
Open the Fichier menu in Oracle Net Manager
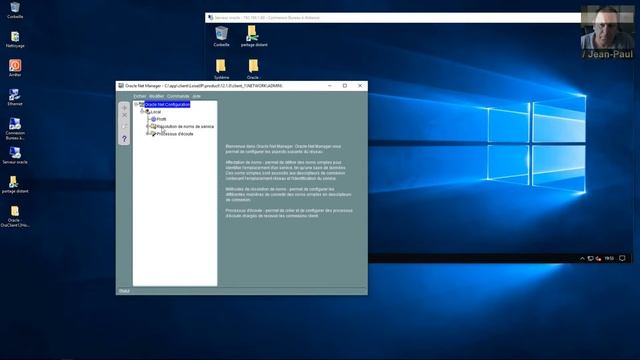coord(140,96)
